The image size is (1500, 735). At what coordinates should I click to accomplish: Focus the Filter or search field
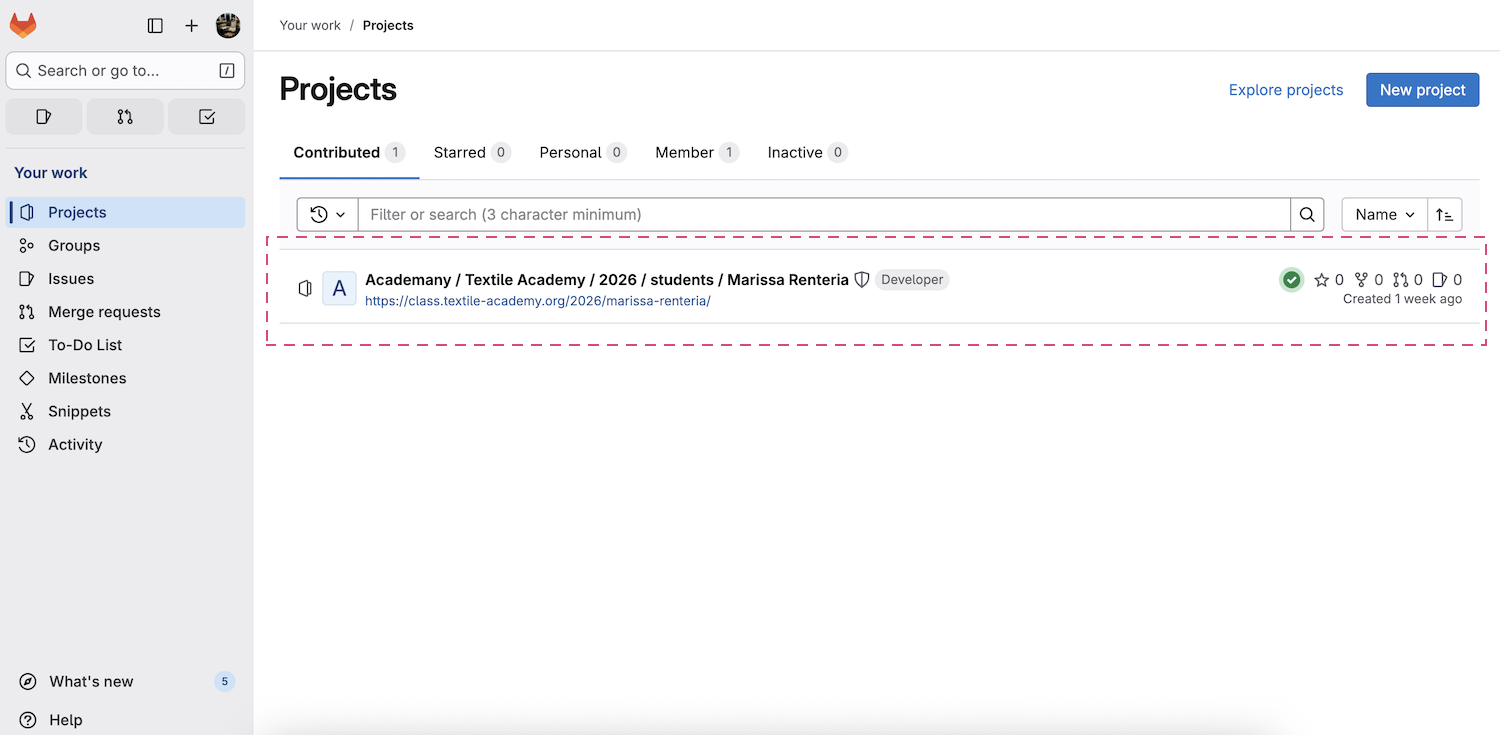pyautogui.click(x=823, y=215)
